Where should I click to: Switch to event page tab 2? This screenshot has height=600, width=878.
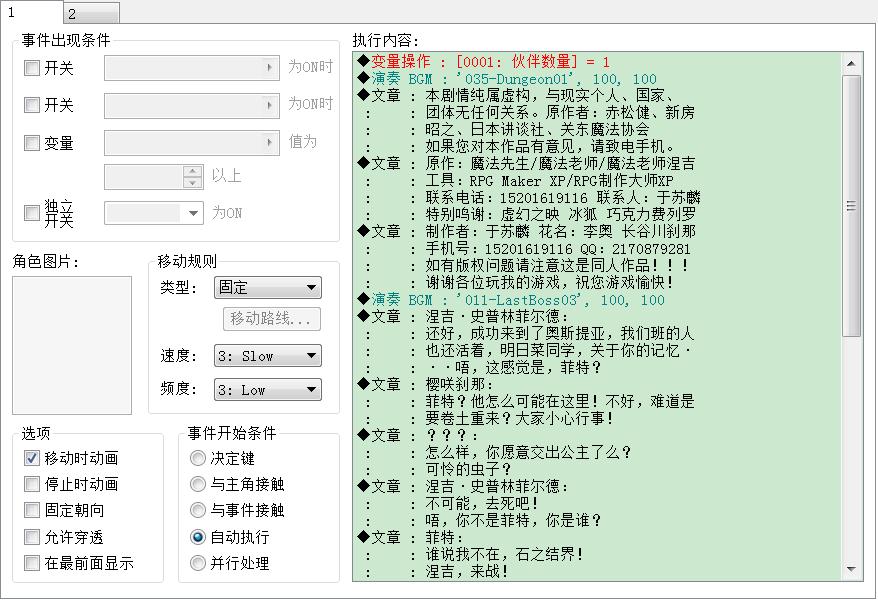click(x=91, y=13)
